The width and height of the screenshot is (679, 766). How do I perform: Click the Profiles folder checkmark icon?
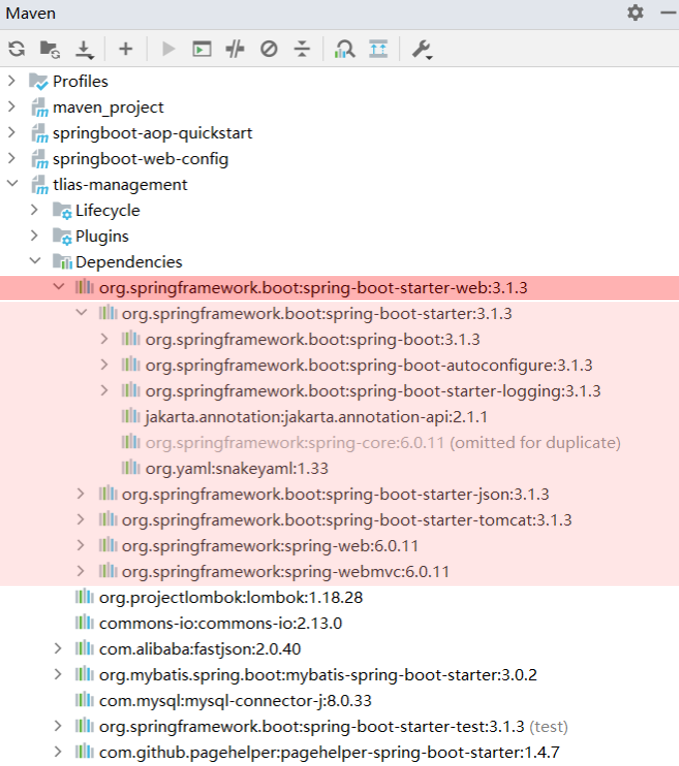click(38, 81)
